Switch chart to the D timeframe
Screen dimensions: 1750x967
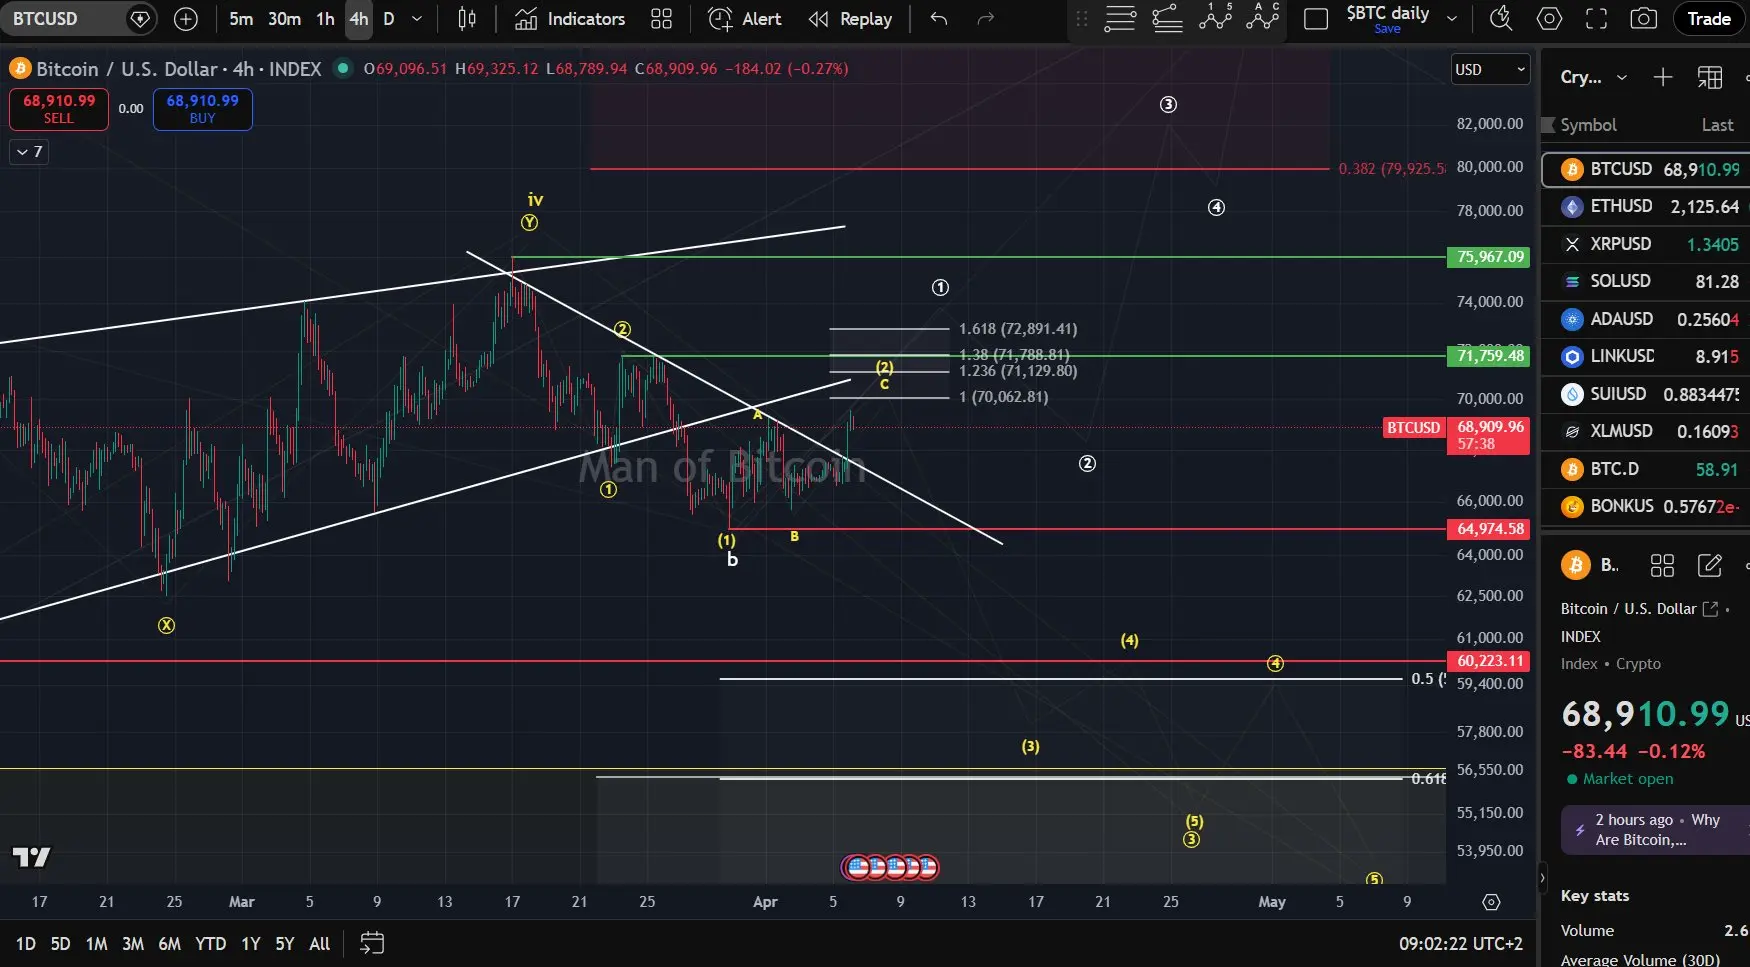(389, 19)
